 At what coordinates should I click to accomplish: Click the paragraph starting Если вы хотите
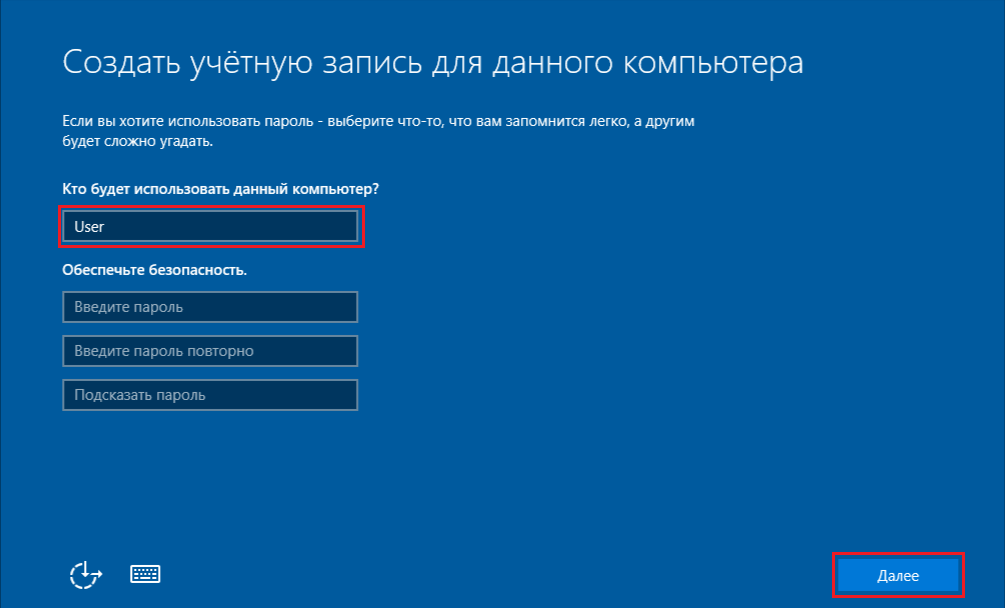(x=378, y=131)
